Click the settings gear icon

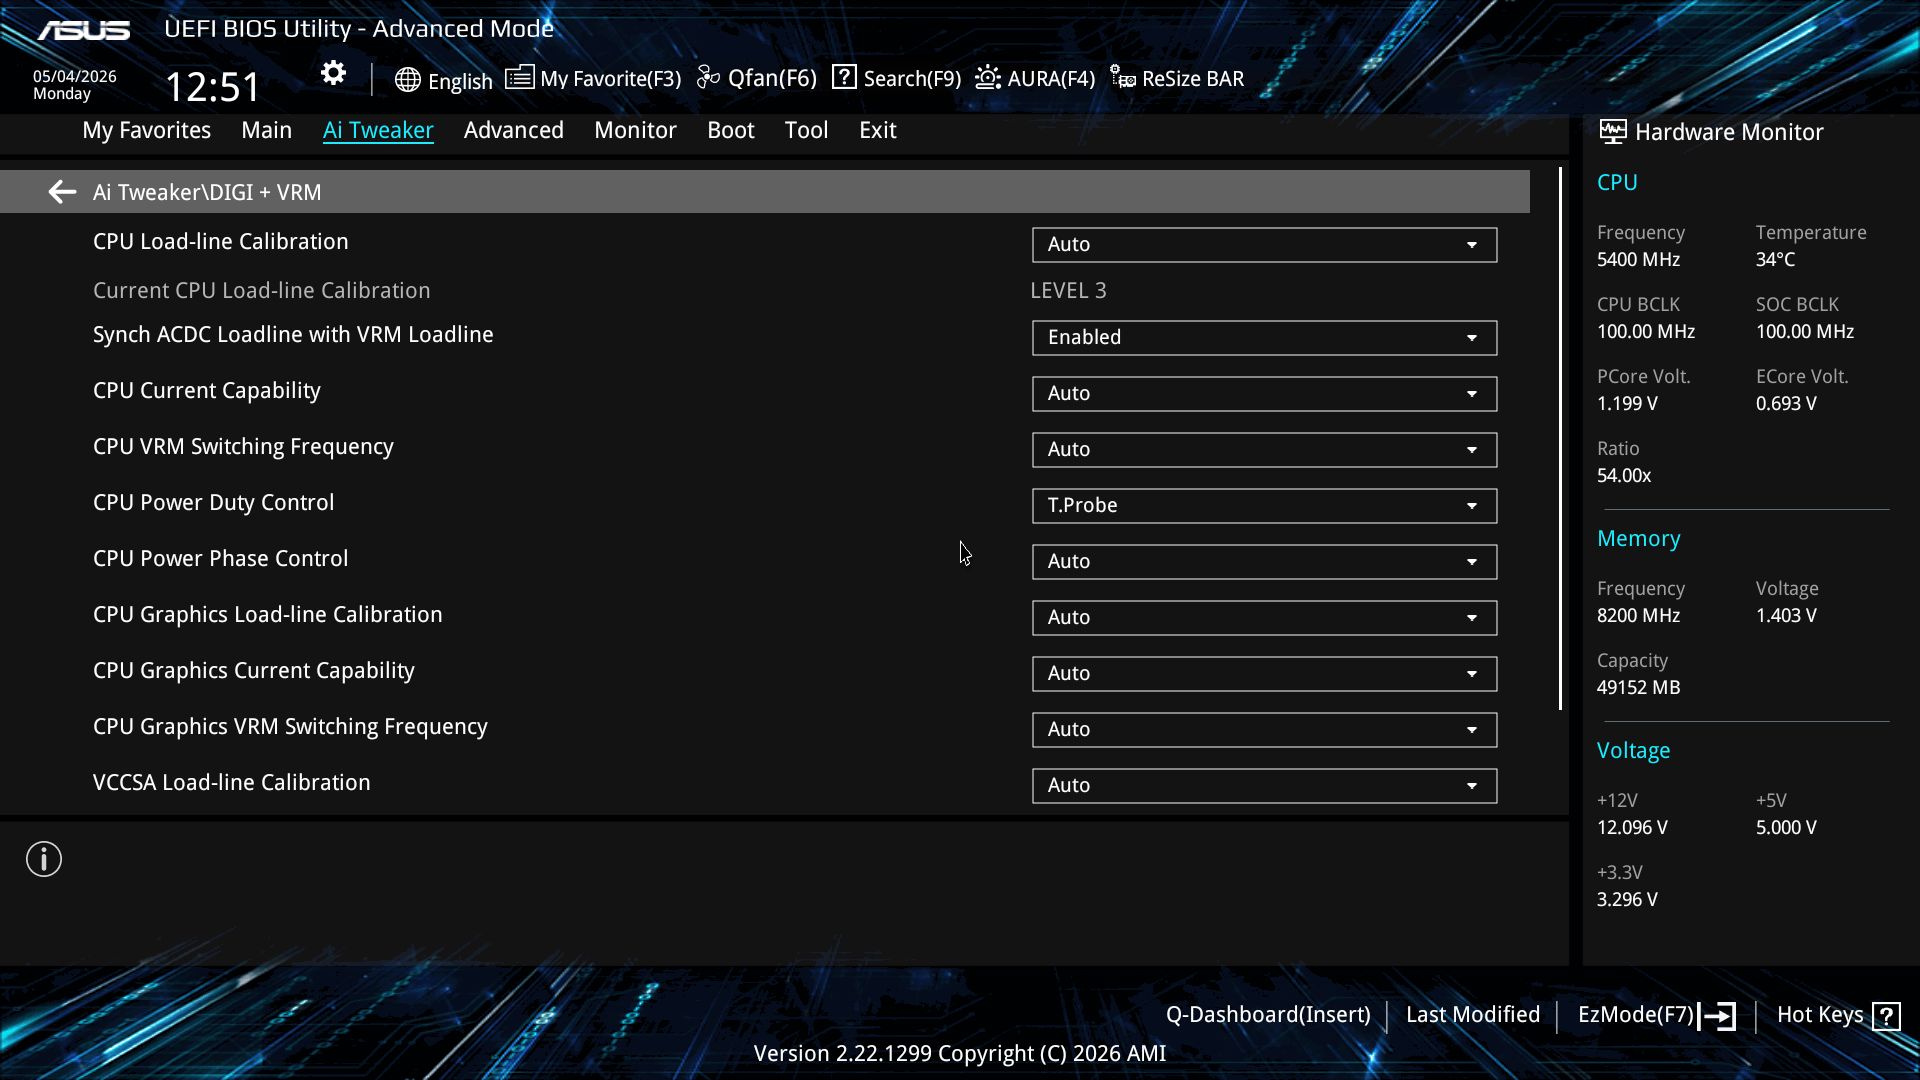coord(333,73)
